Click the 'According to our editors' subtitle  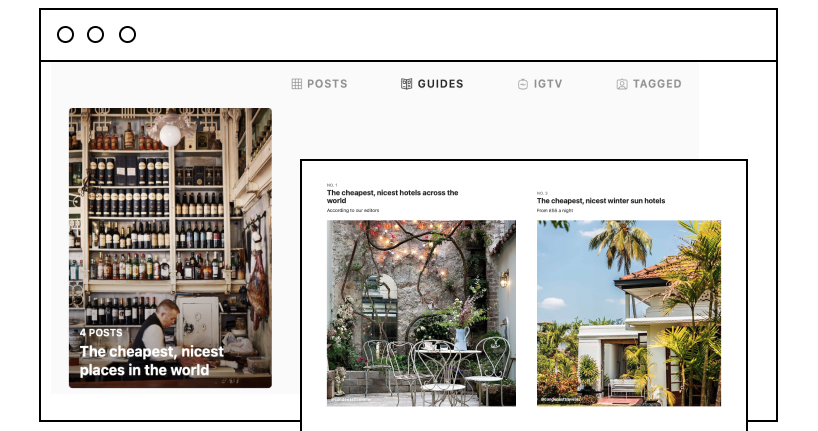pos(353,210)
